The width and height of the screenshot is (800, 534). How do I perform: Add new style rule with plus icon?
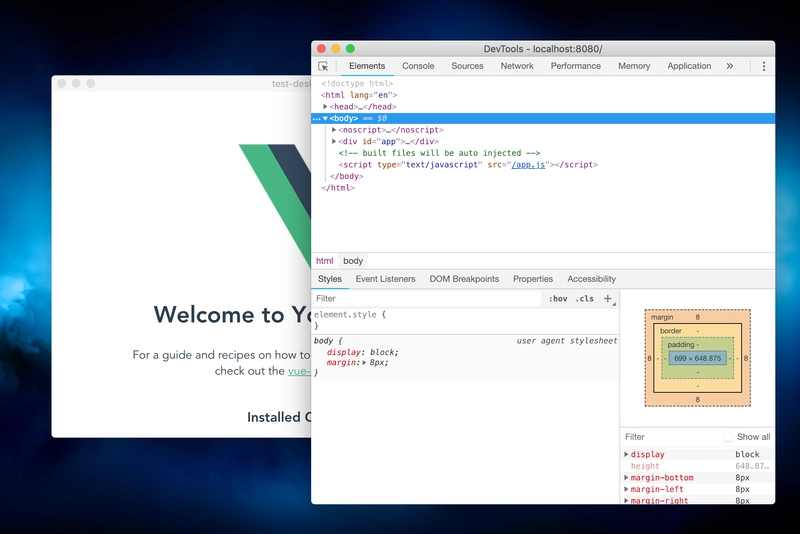[608, 299]
